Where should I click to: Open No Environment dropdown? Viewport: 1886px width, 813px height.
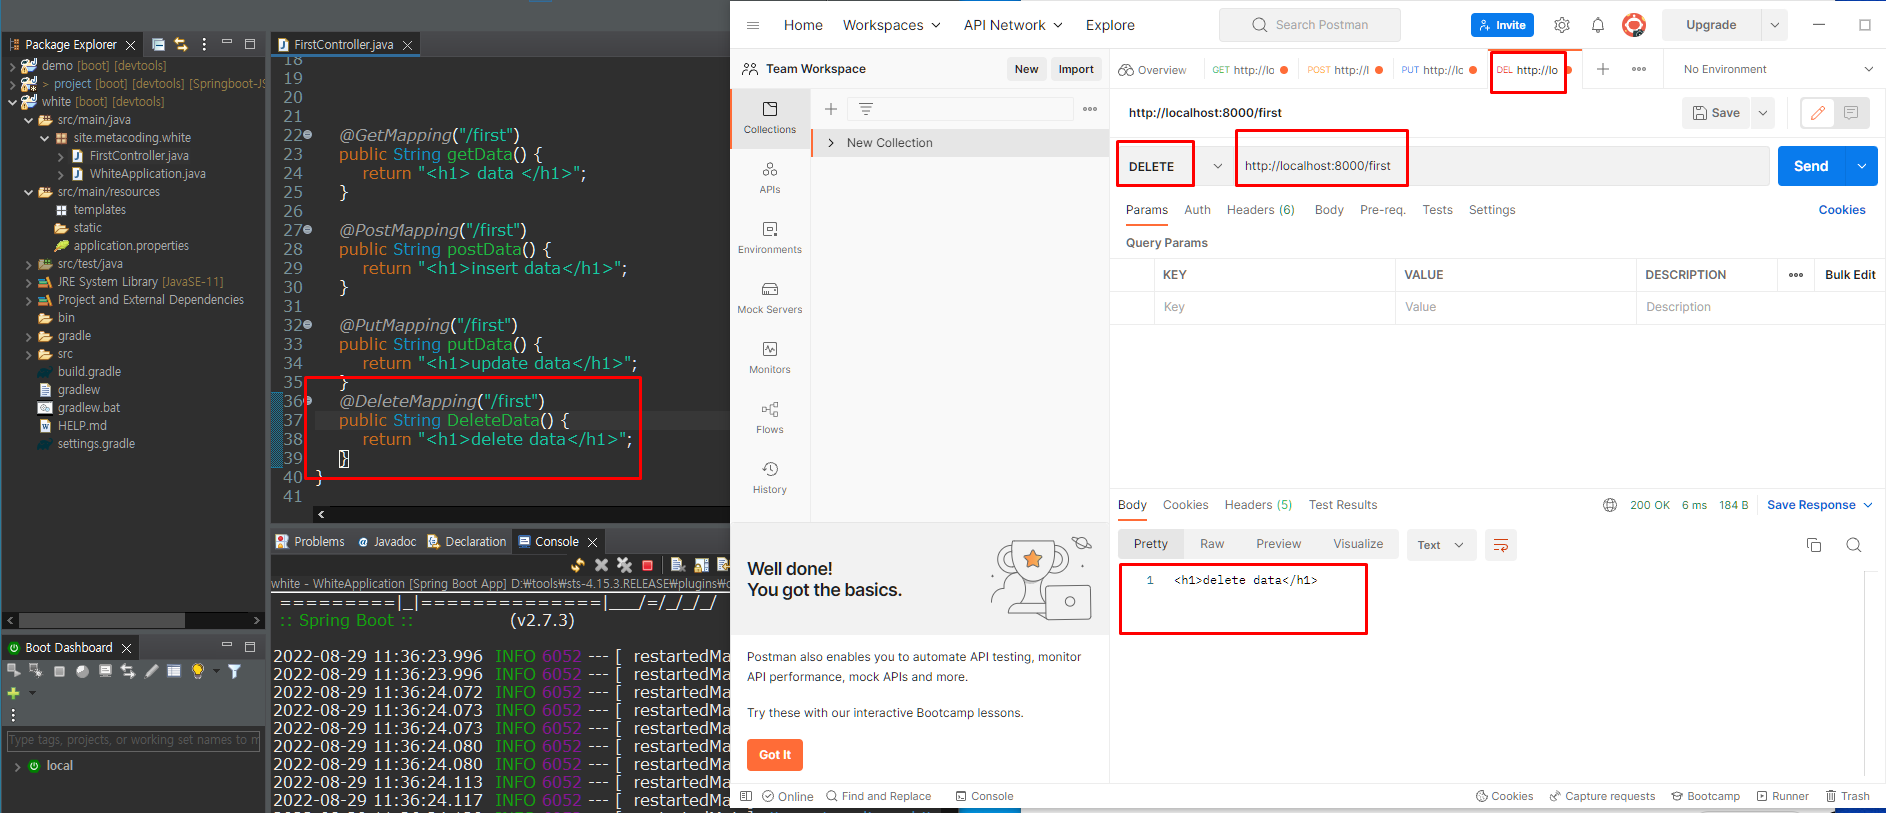click(1778, 69)
